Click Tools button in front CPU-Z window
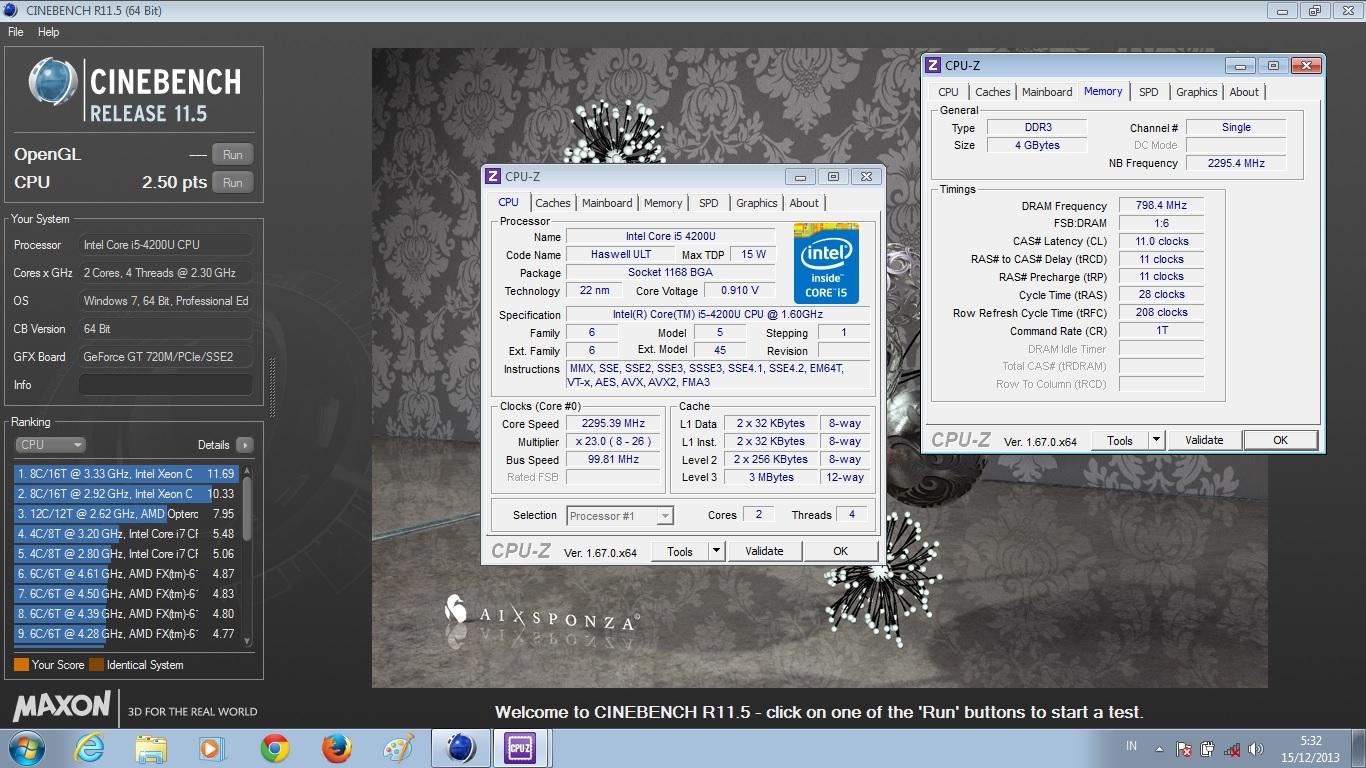The width and height of the screenshot is (1366, 768). (x=680, y=551)
